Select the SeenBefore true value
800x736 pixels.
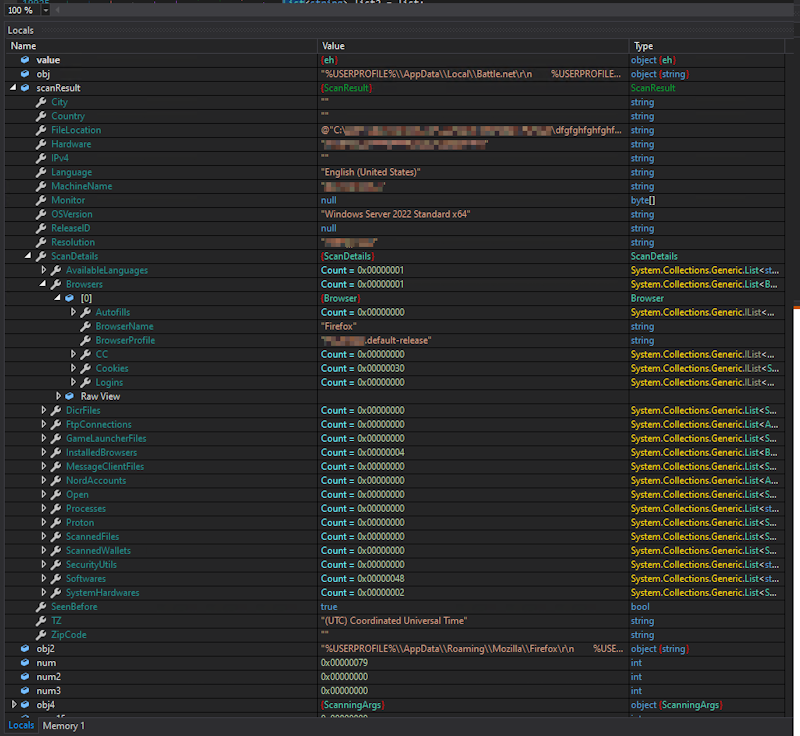329,606
